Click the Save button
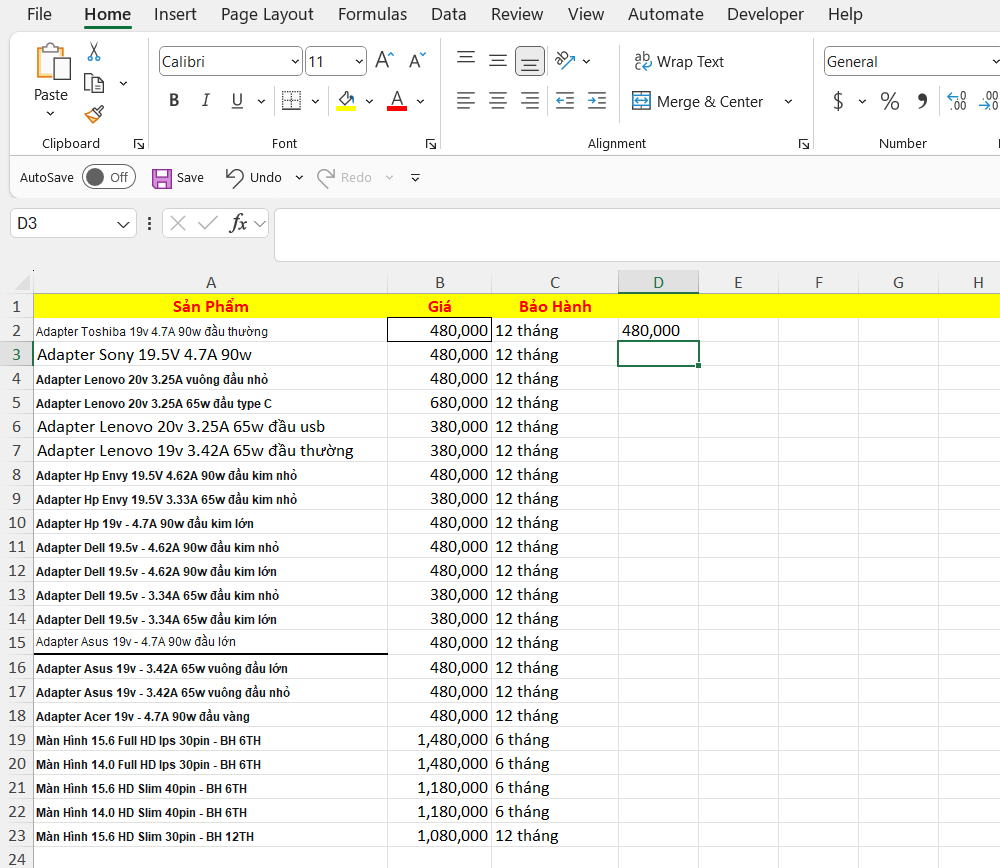Screen dimensions: 1000x868 pyautogui.click(x=177, y=177)
